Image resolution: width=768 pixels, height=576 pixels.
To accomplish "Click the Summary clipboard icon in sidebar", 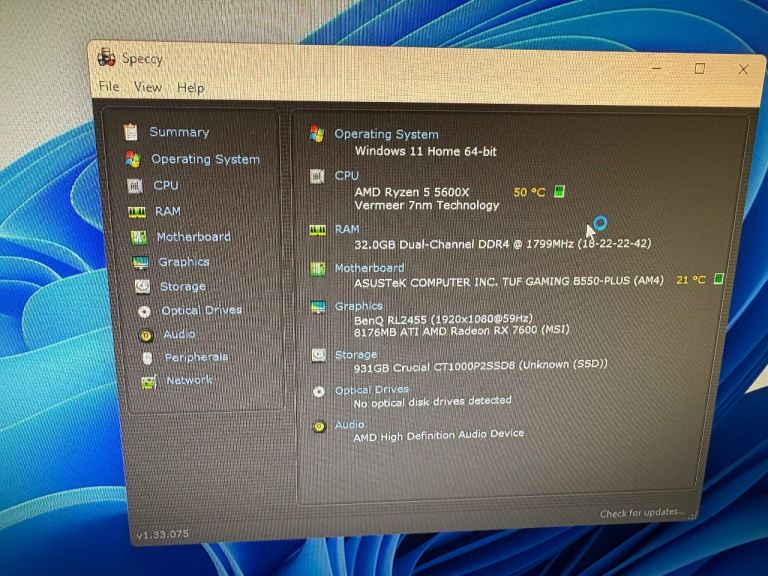I will 130,132.
